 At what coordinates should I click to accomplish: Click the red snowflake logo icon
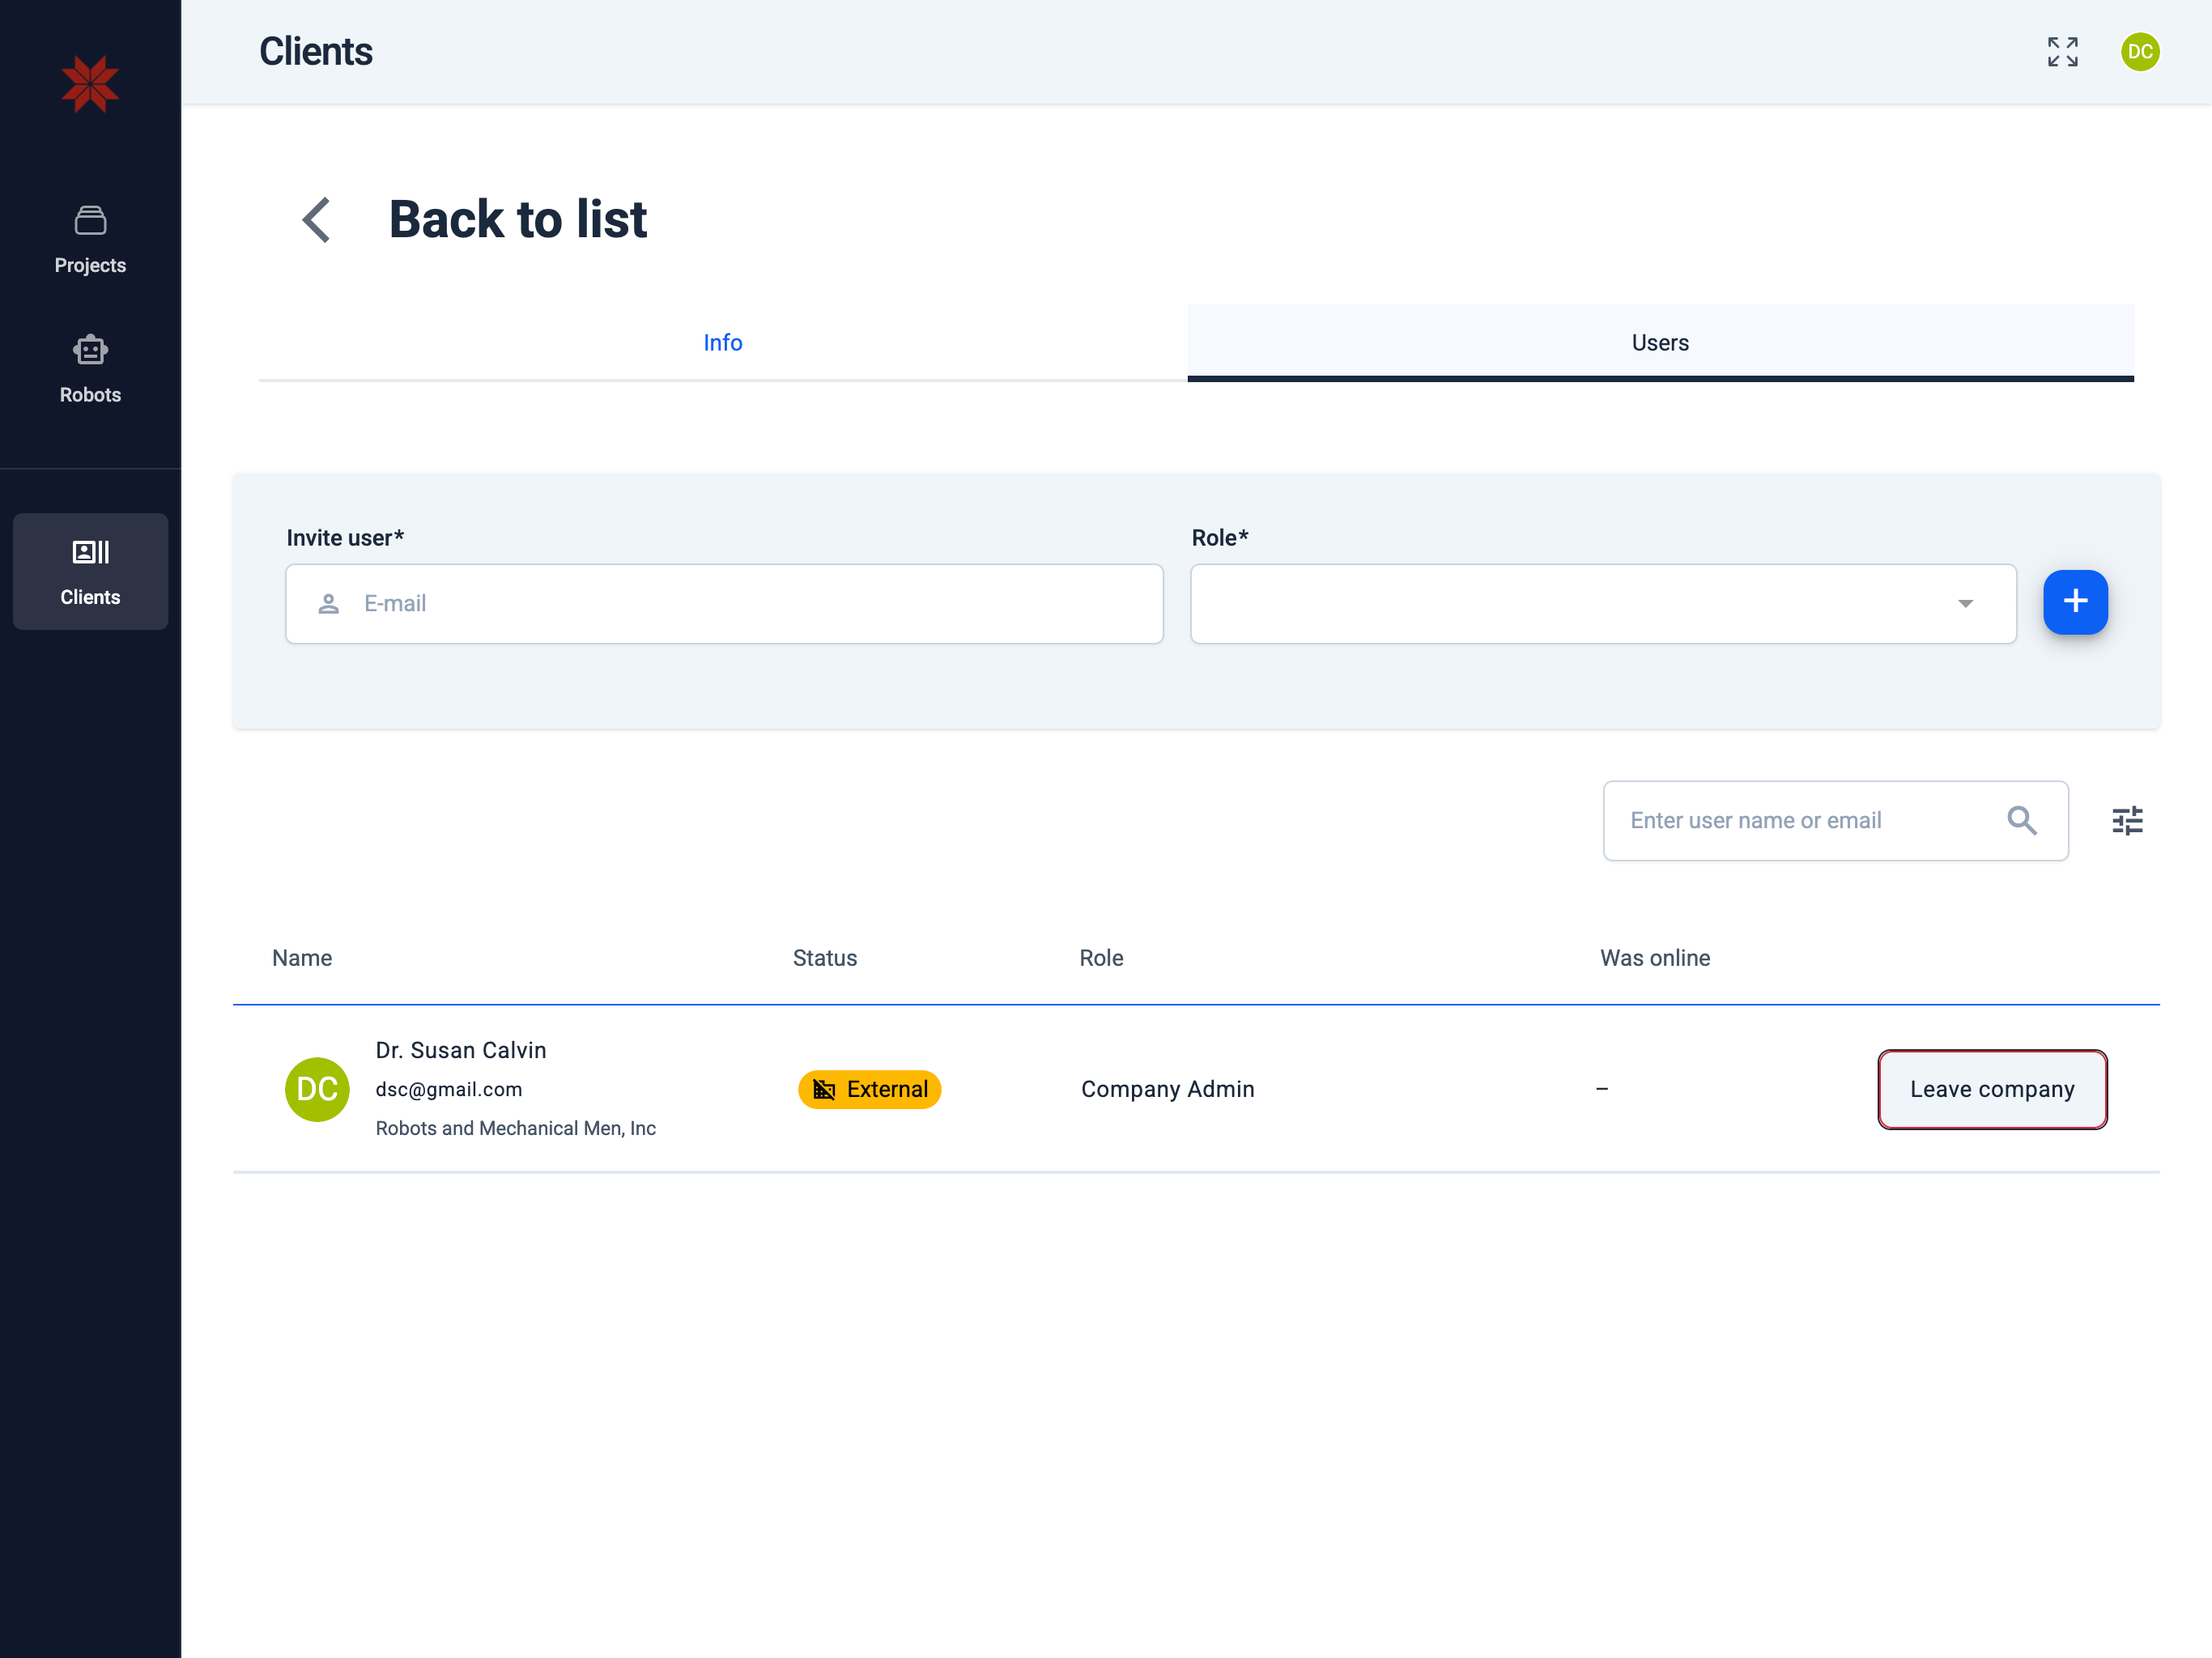click(x=90, y=84)
